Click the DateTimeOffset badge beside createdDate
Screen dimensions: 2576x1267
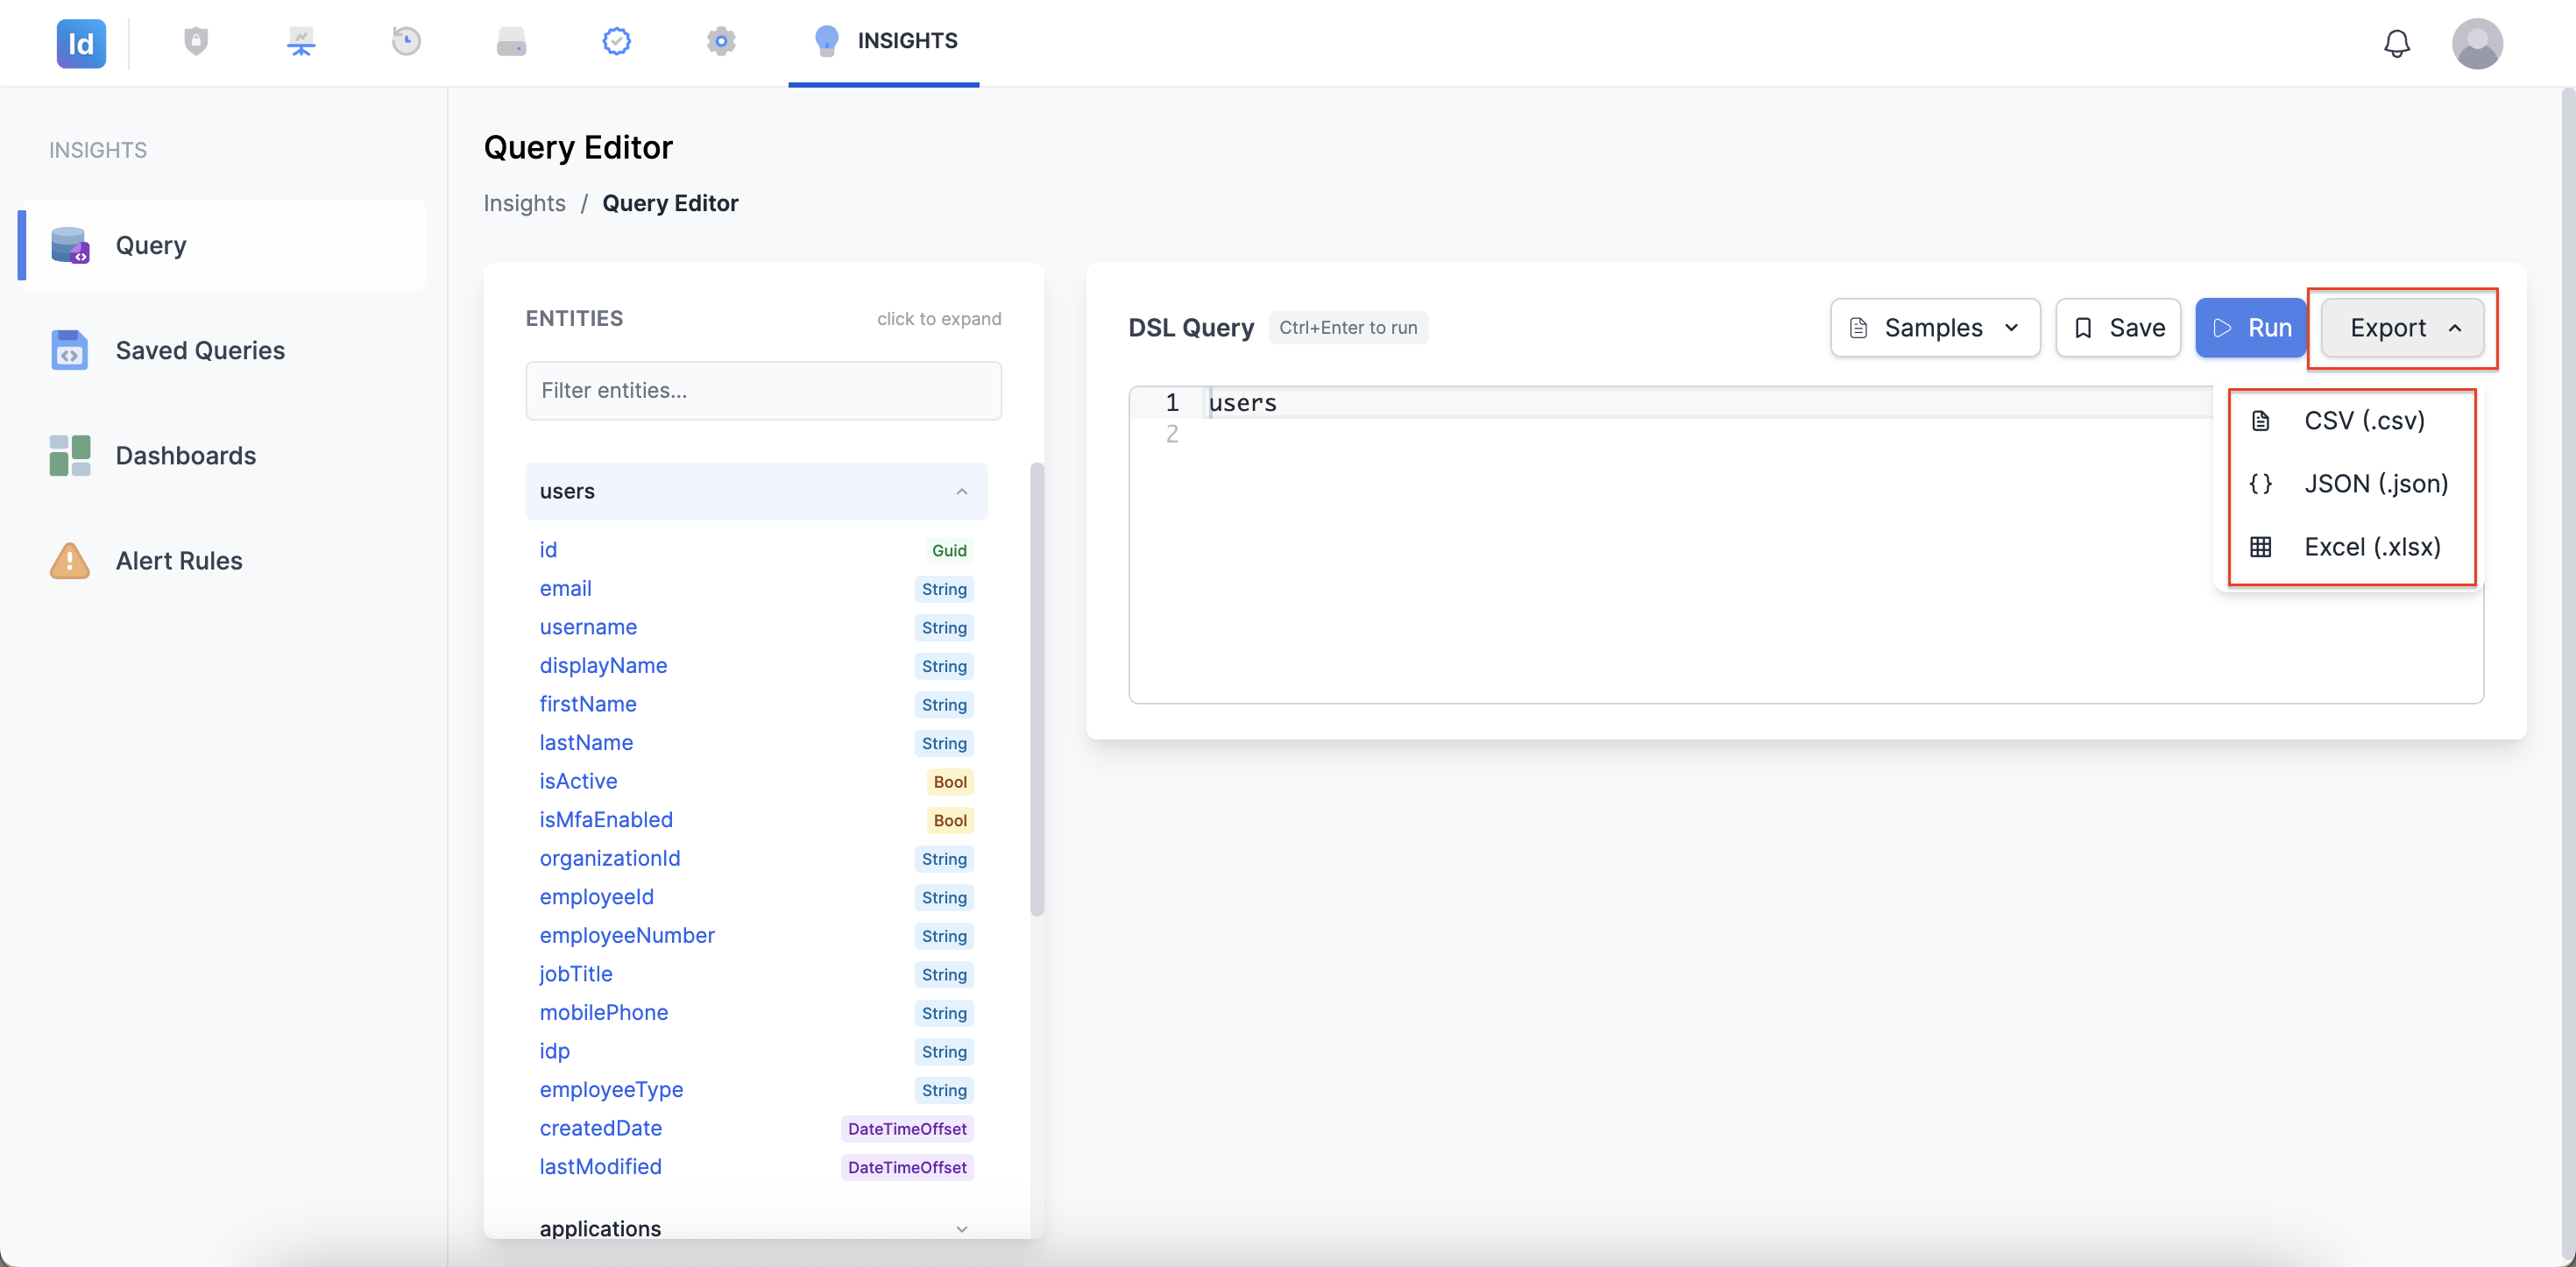[907, 1128]
